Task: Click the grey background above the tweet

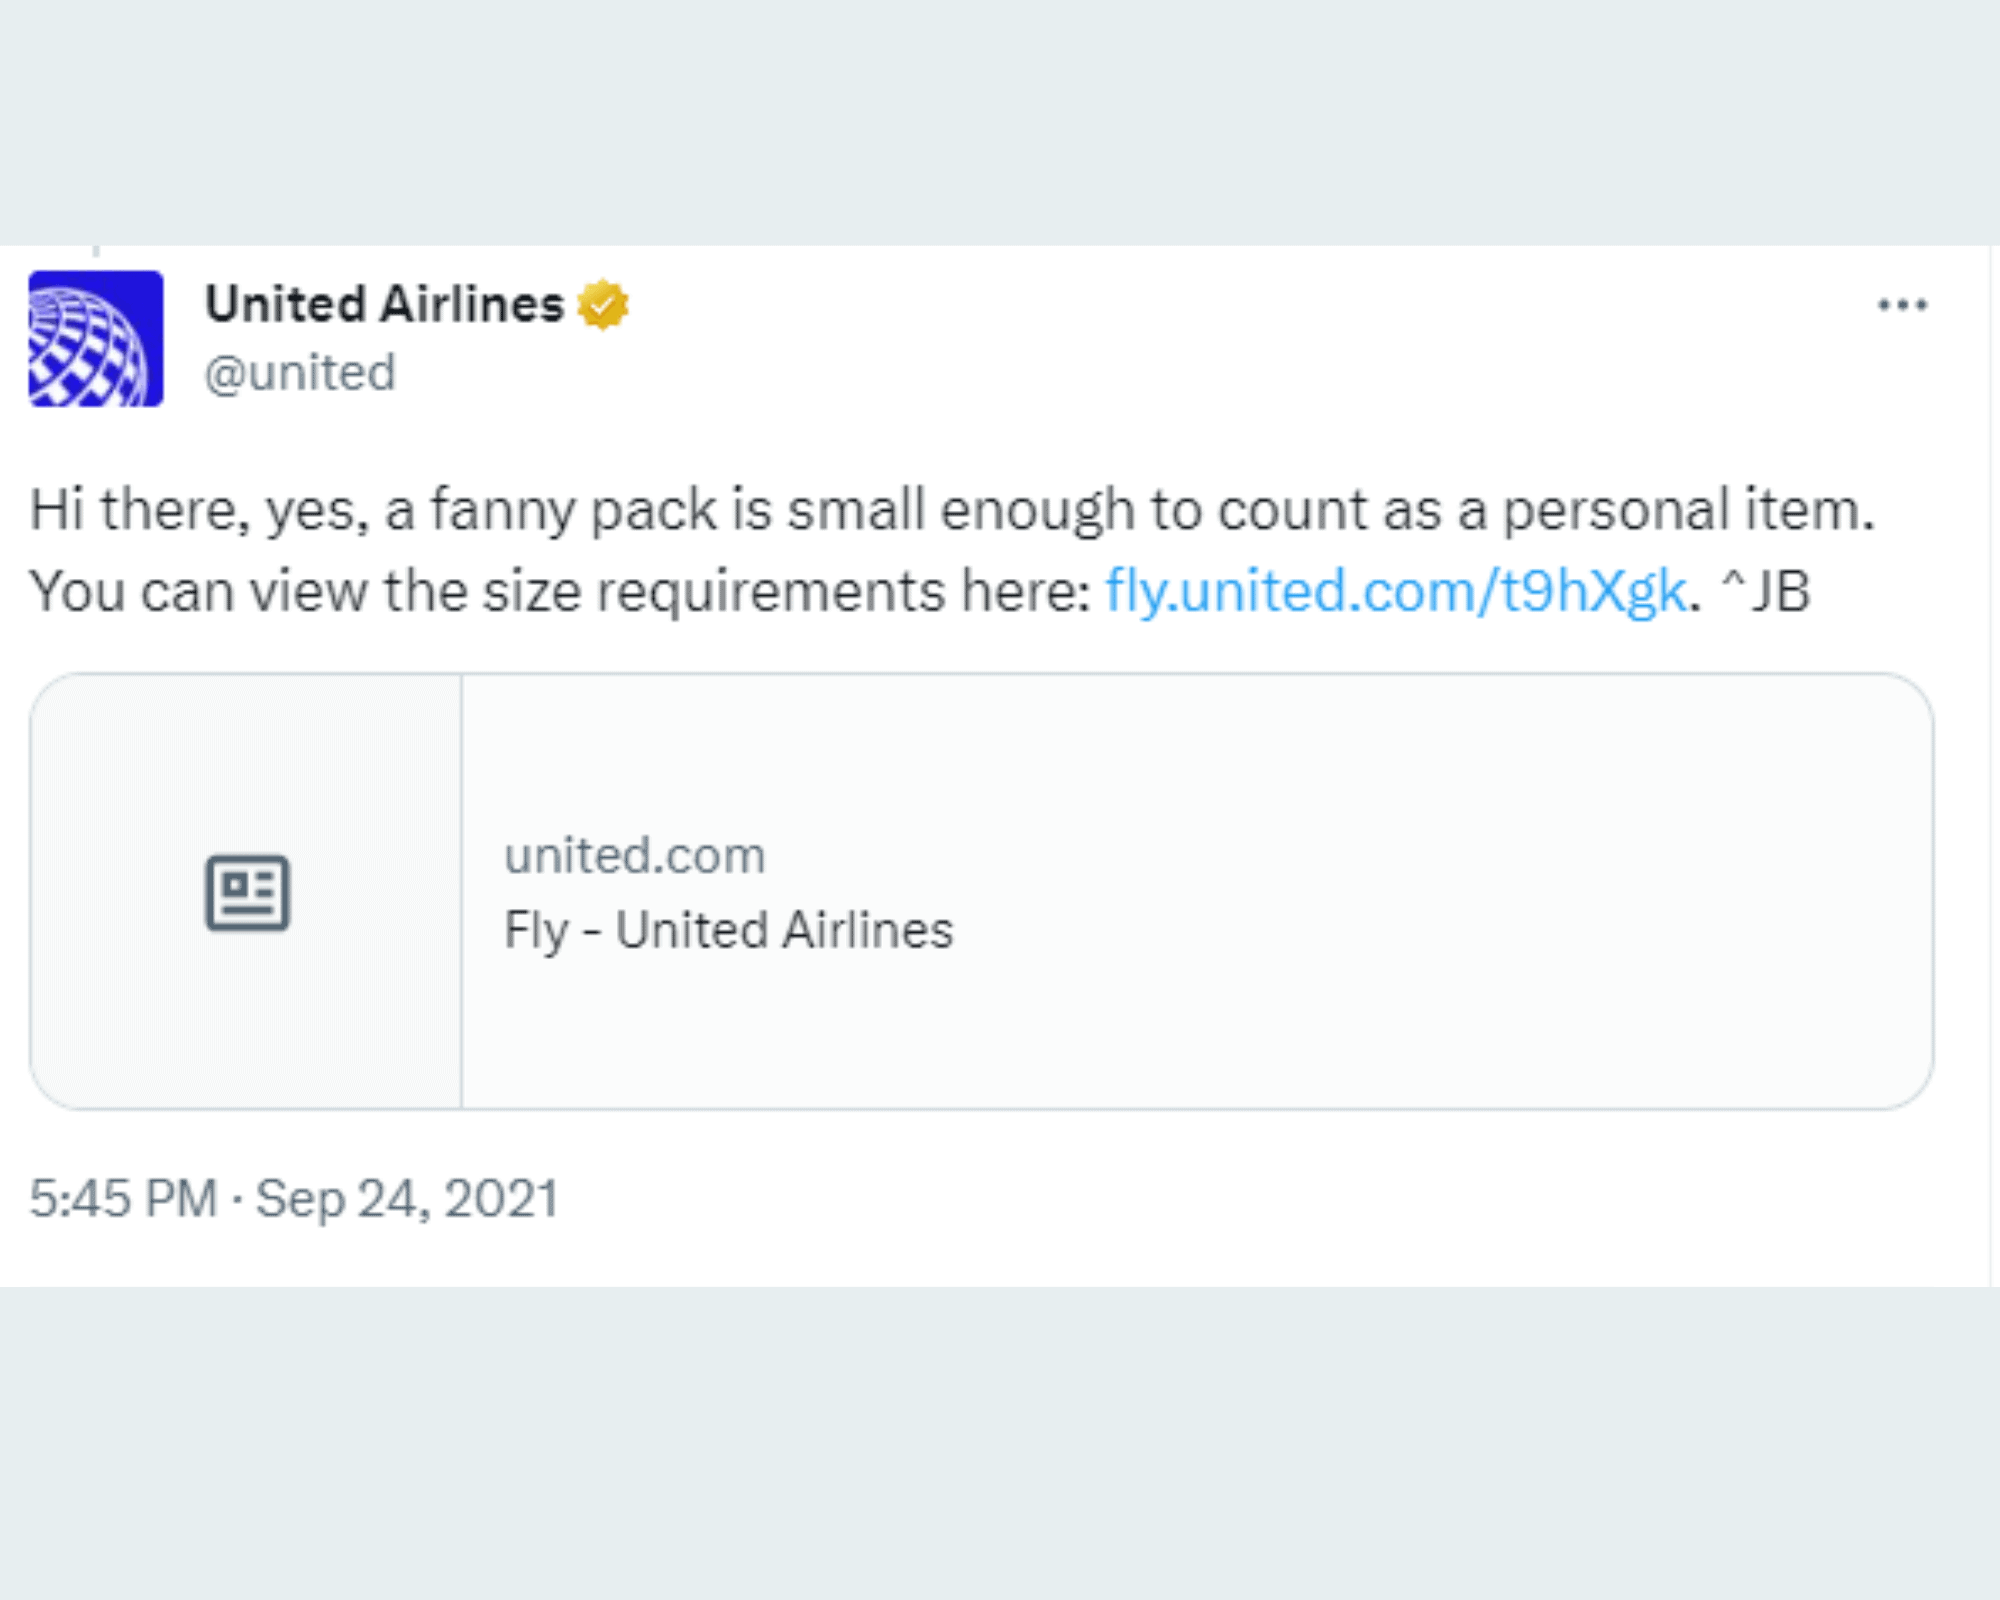Action: point(1000,120)
